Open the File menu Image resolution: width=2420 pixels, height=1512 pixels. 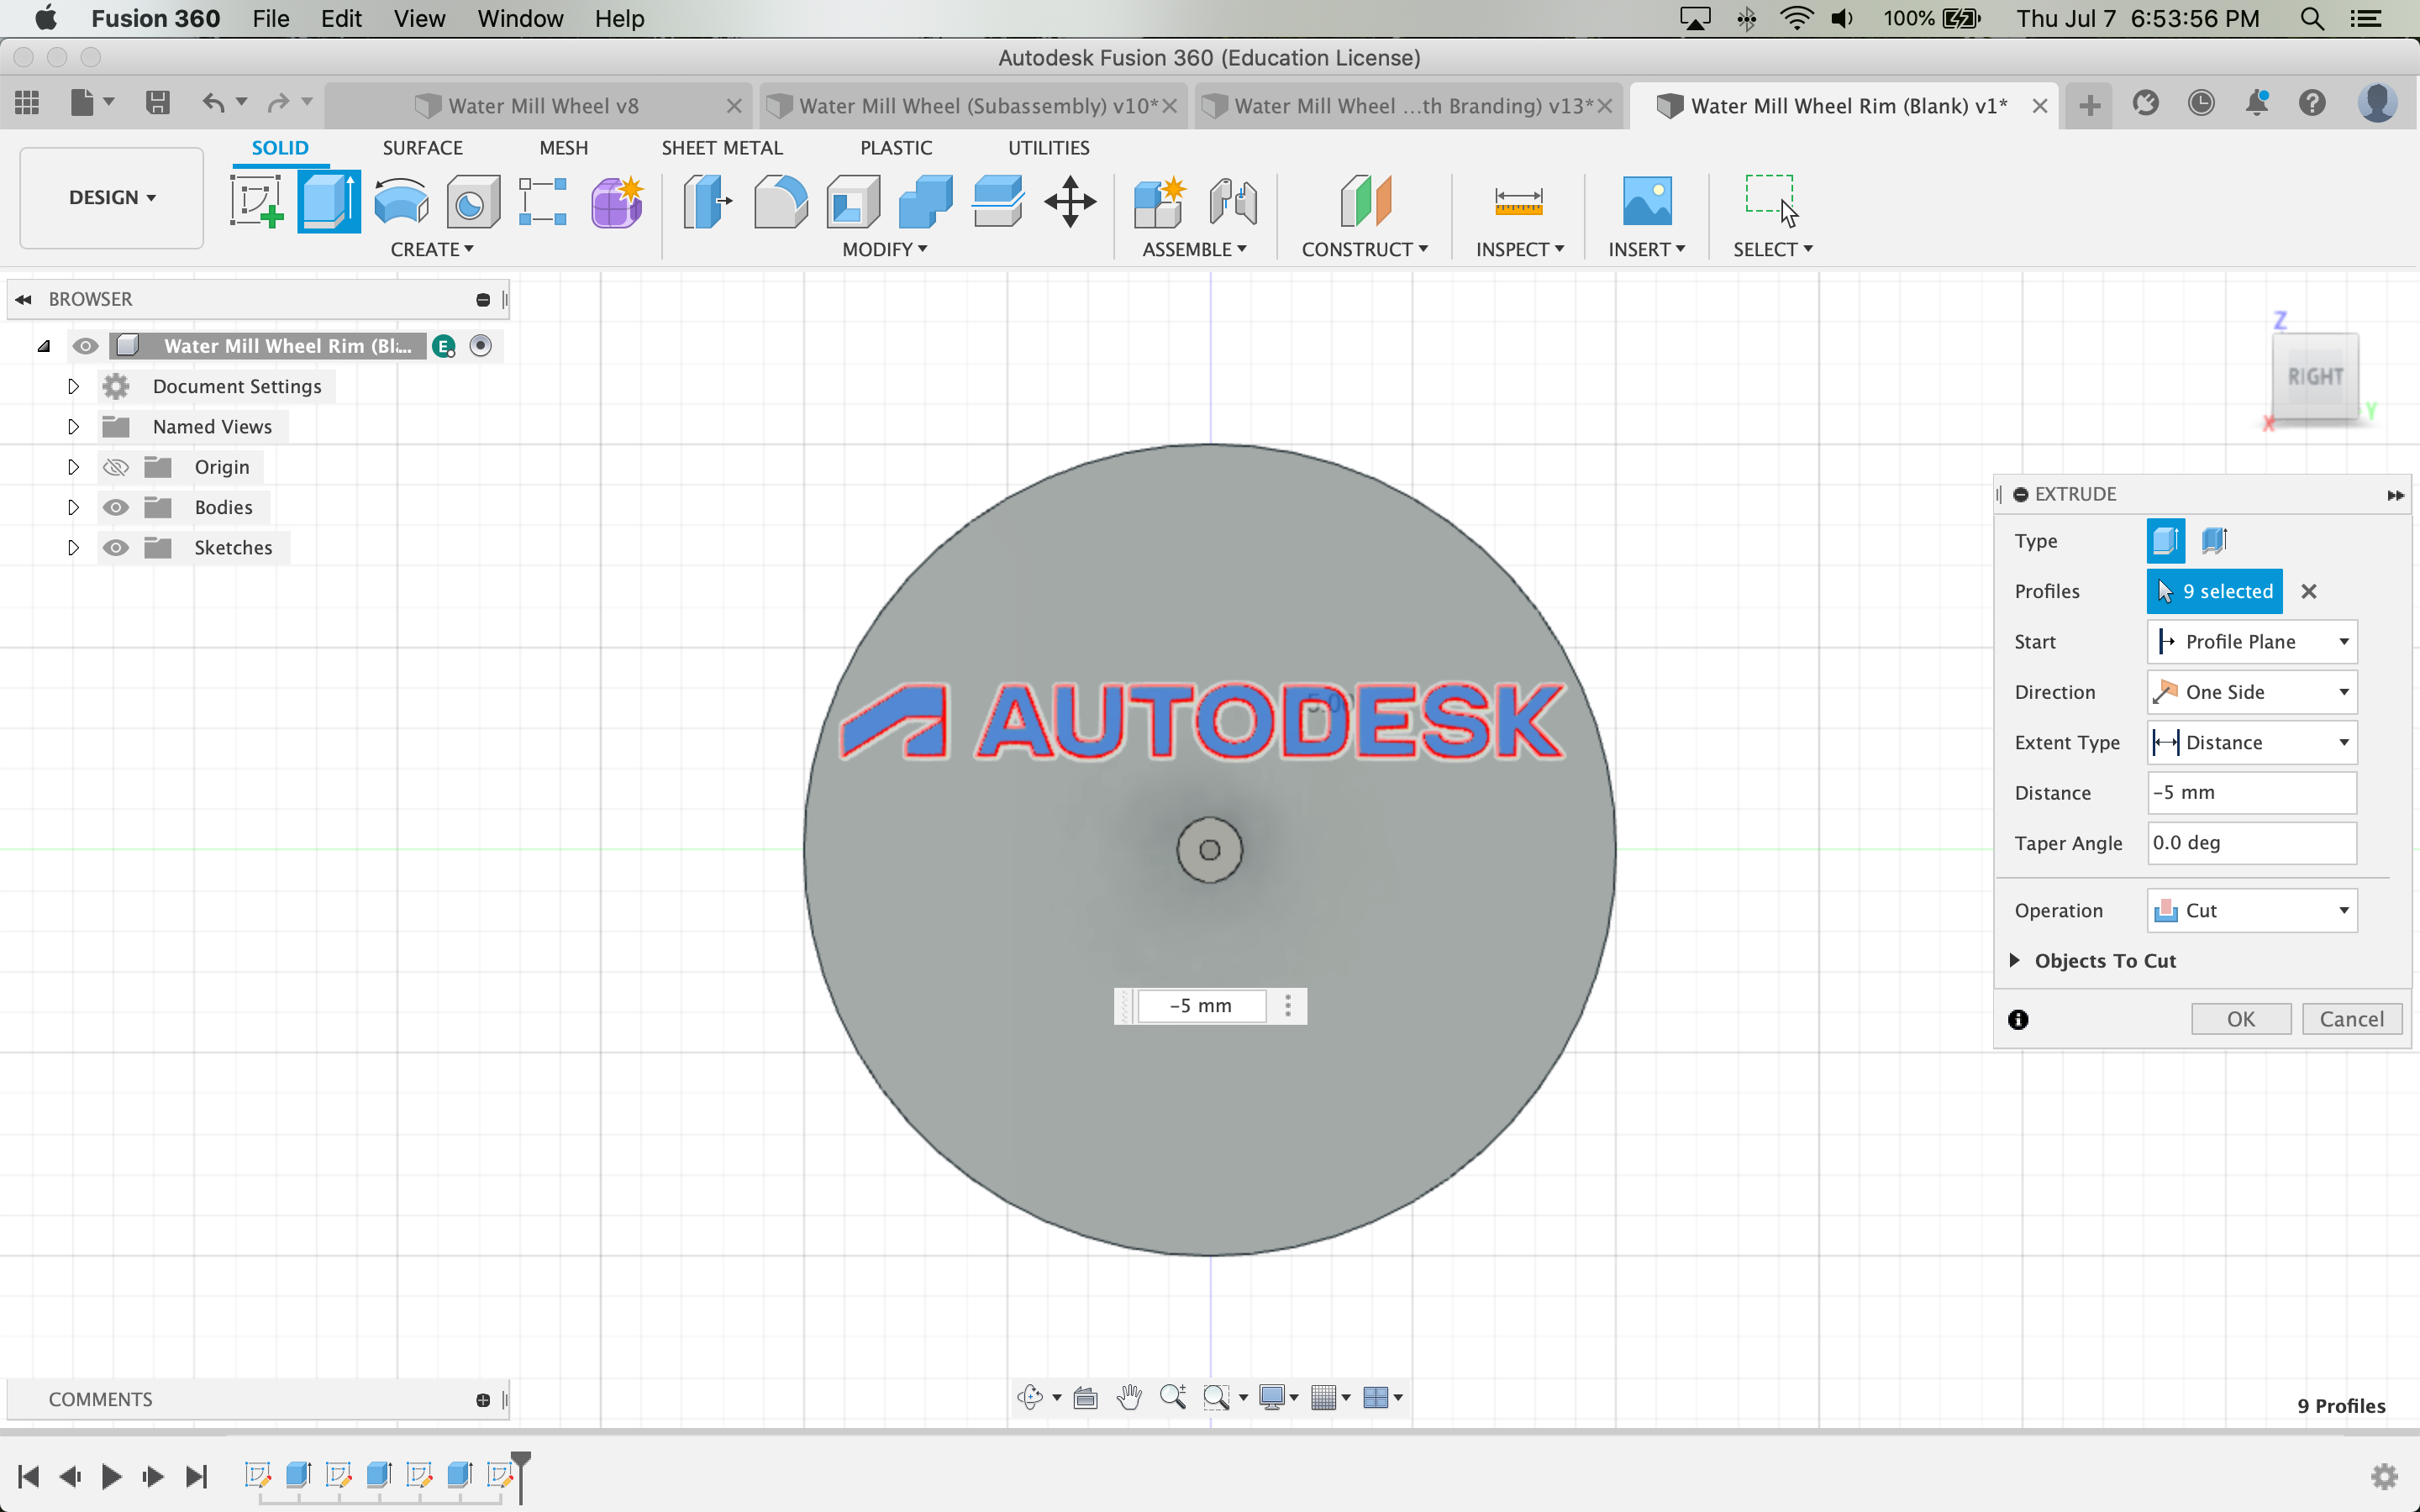pos(270,18)
